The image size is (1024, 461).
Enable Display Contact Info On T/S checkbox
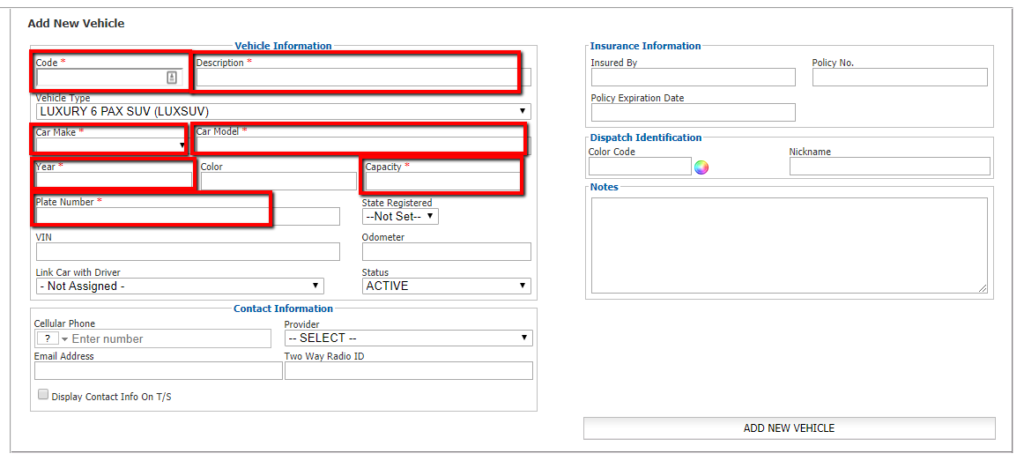point(43,394)
